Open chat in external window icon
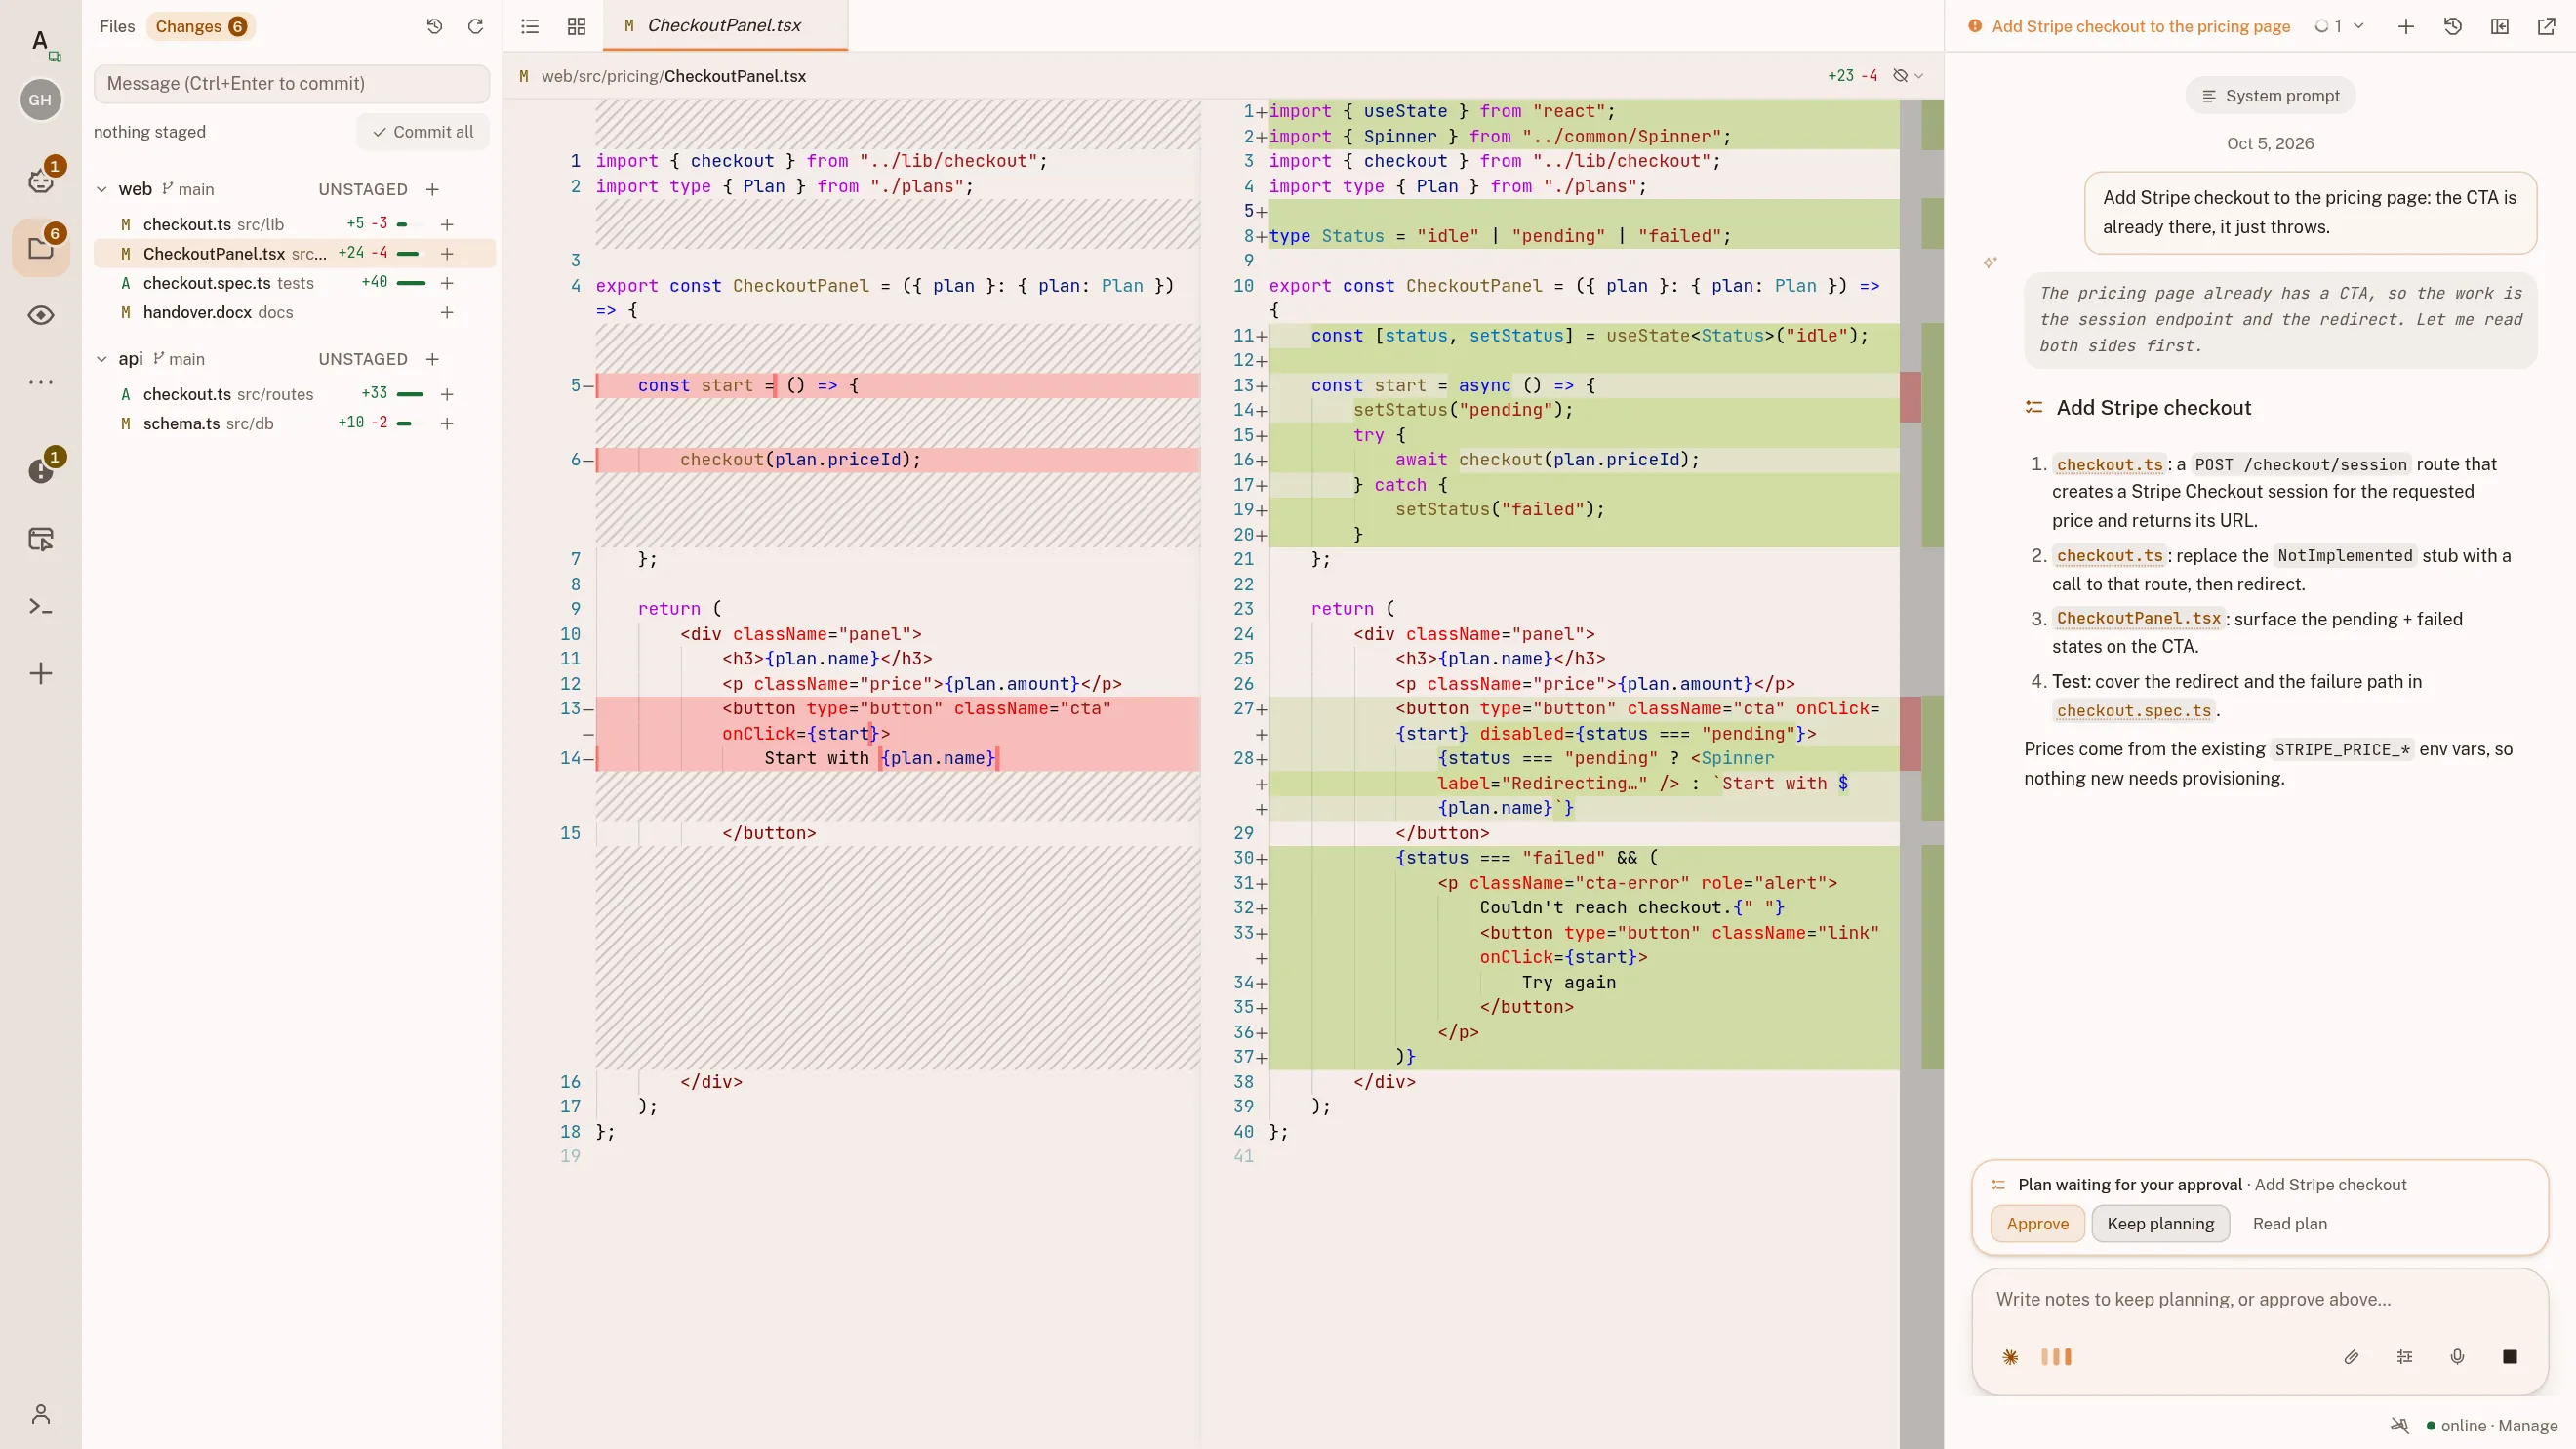This screenshot has width=2576, height=1449. click(2547, 26)
